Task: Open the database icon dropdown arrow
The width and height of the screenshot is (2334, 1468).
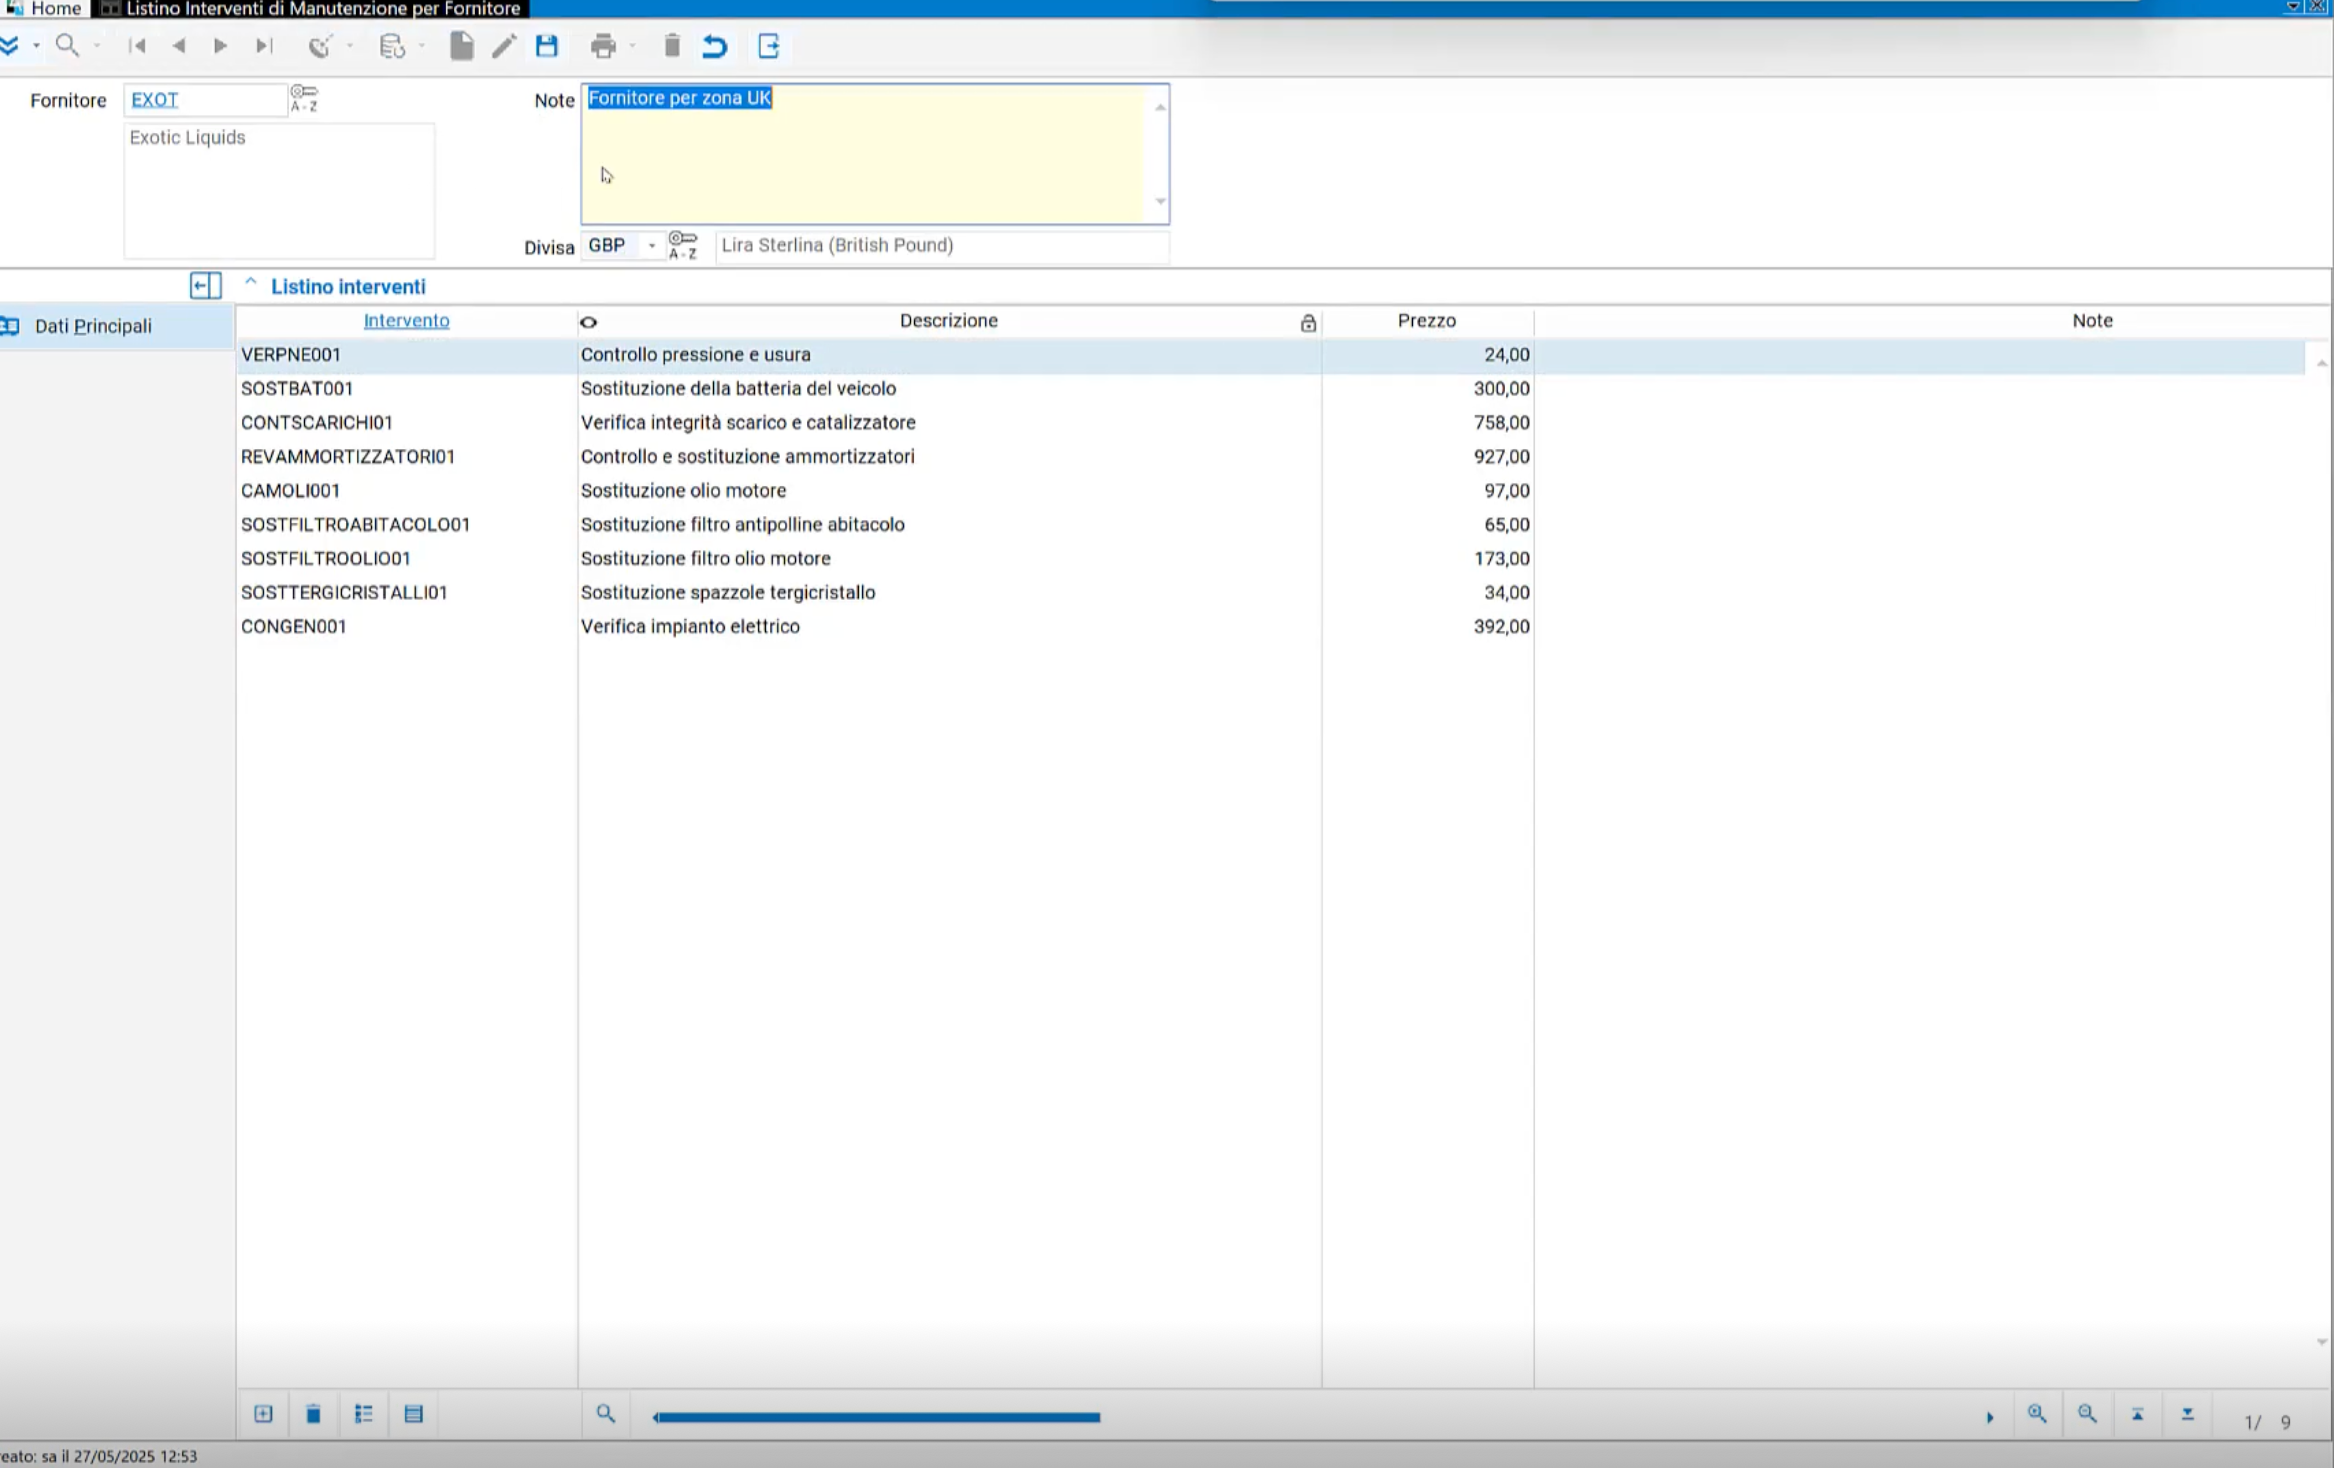Action: pos(421,46)
